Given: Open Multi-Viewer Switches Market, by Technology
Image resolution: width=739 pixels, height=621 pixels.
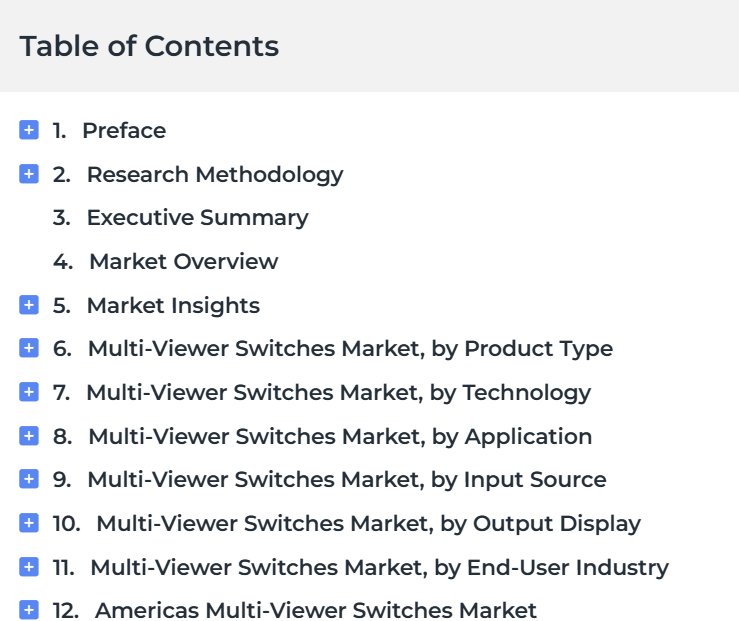Looking at the screenshot, I should tap(338, 393).
